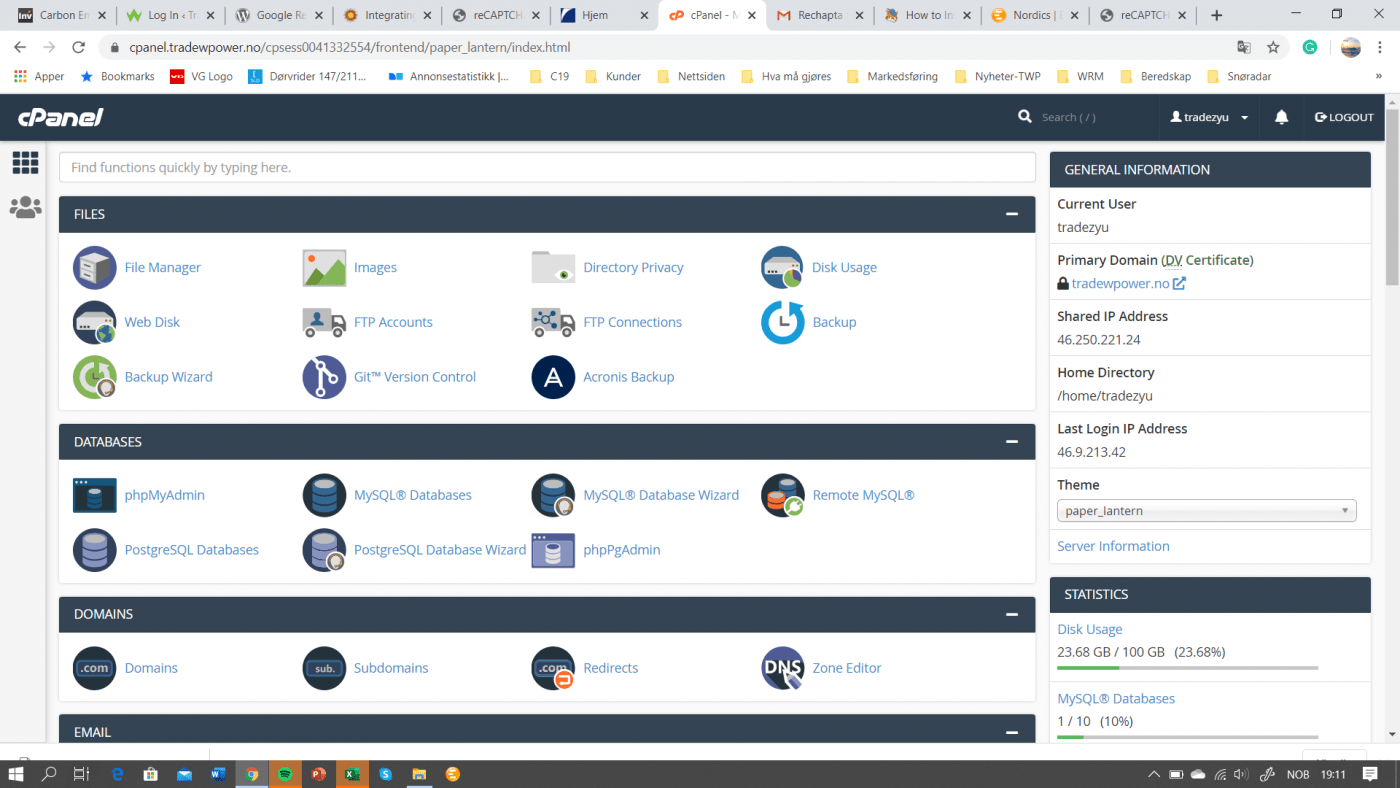
Task: Open the Images tool icon
Action: 324,267
